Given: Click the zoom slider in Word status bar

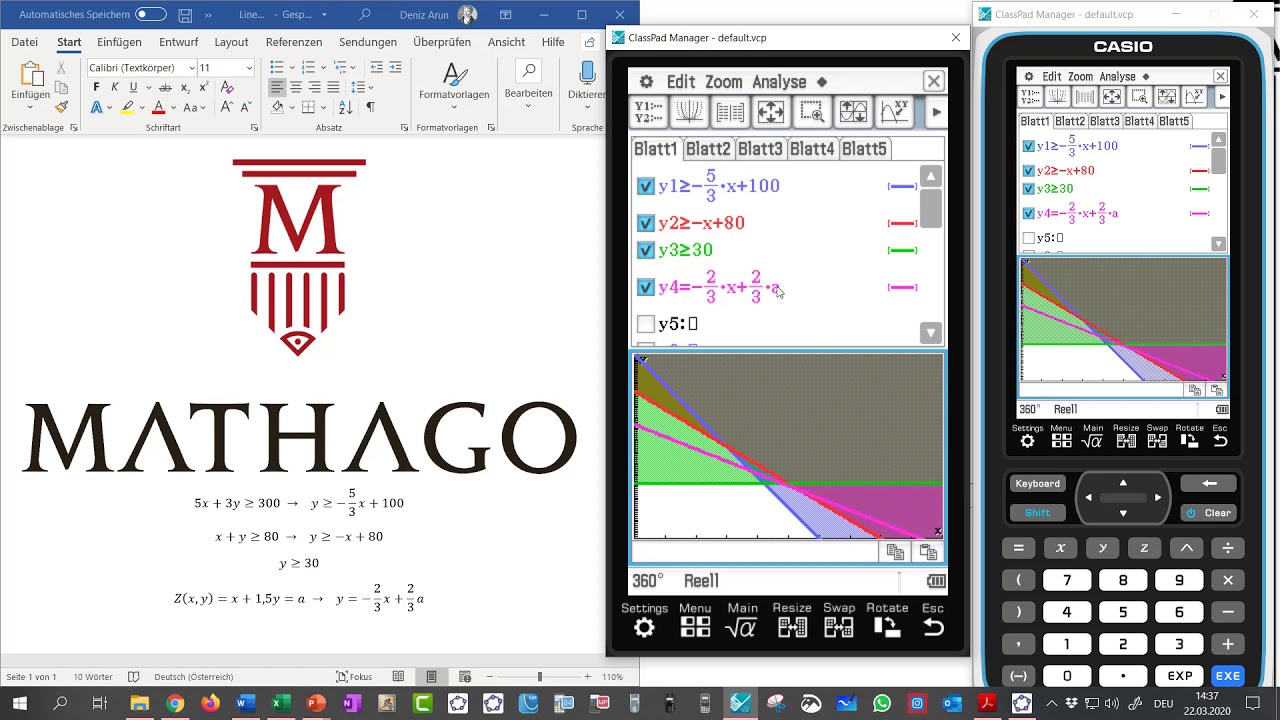Looking at the screenshot, I should pyautogui.click(x=539, y=677).
